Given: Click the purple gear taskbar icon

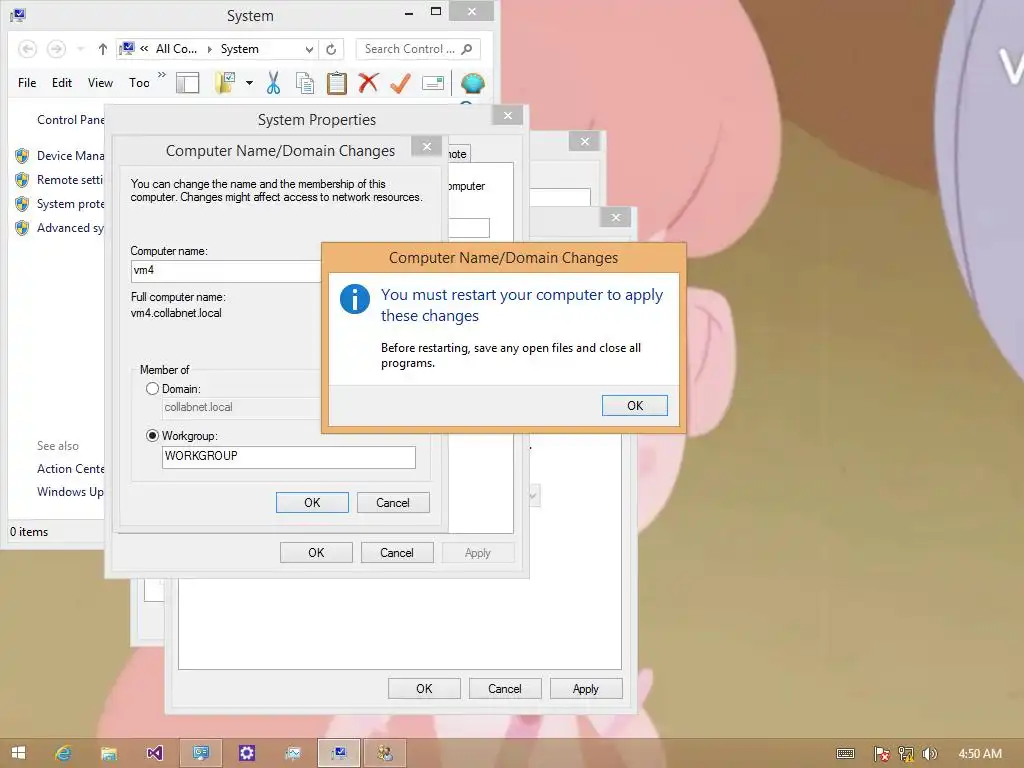Looking at the screenshot, I should point(246,753).
